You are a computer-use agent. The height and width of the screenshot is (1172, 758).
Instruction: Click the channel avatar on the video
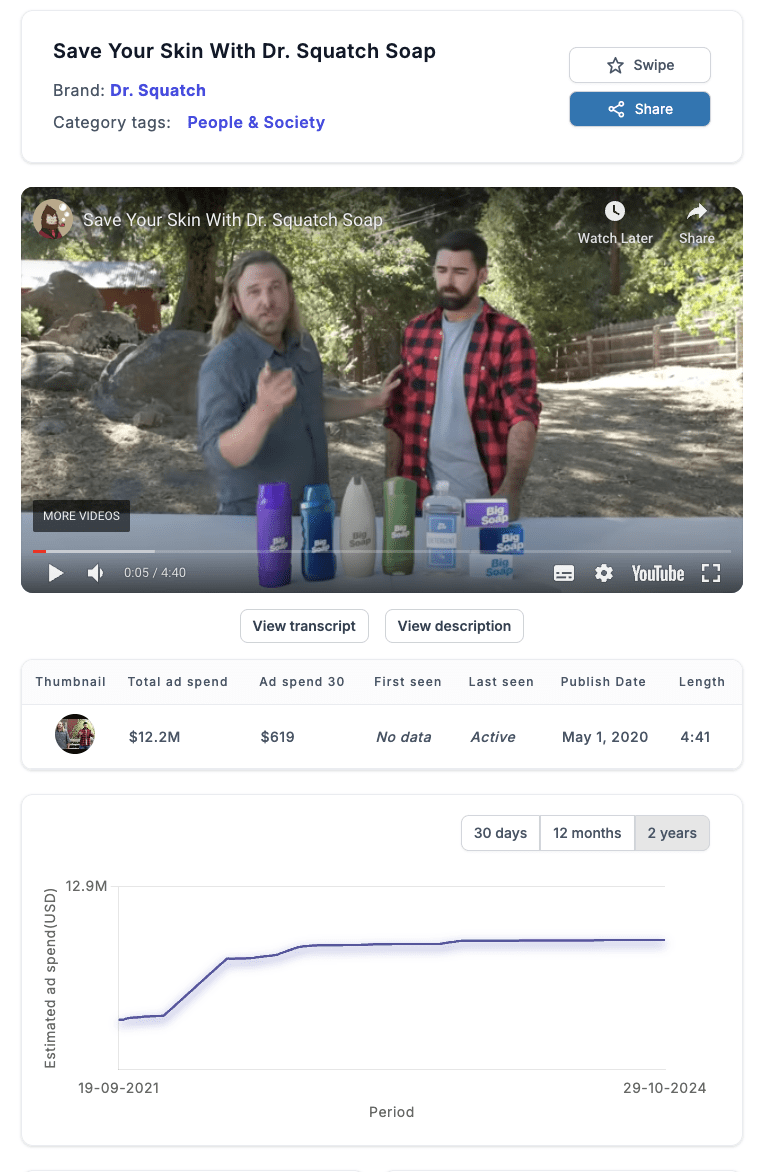click(x=51, y=218)
